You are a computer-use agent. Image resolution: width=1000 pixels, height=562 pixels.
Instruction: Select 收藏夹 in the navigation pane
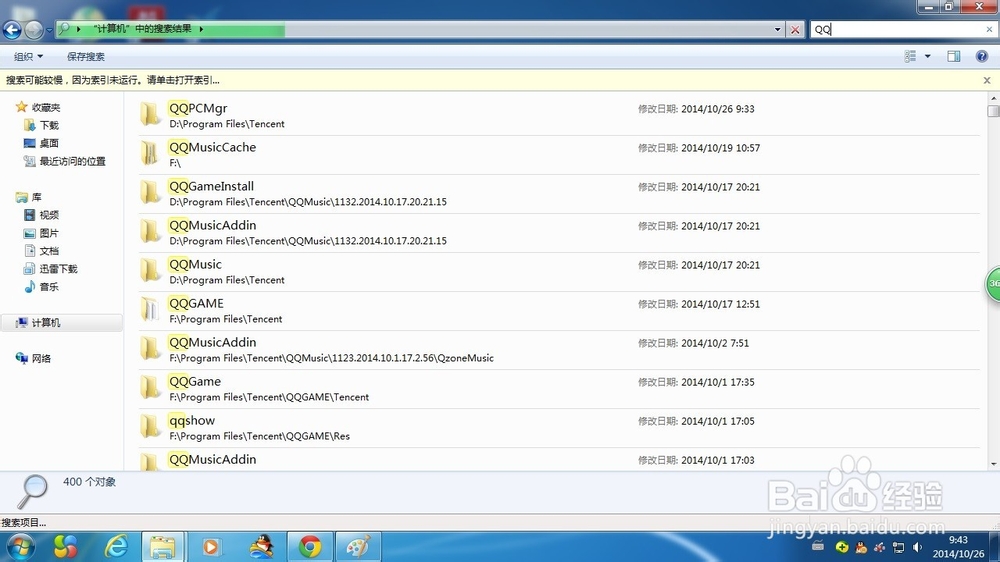click(38, 107)
